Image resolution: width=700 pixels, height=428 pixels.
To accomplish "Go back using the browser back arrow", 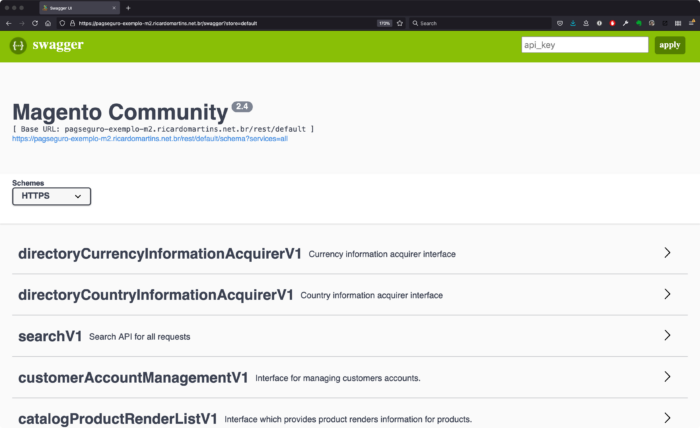I will pos(8,23).
